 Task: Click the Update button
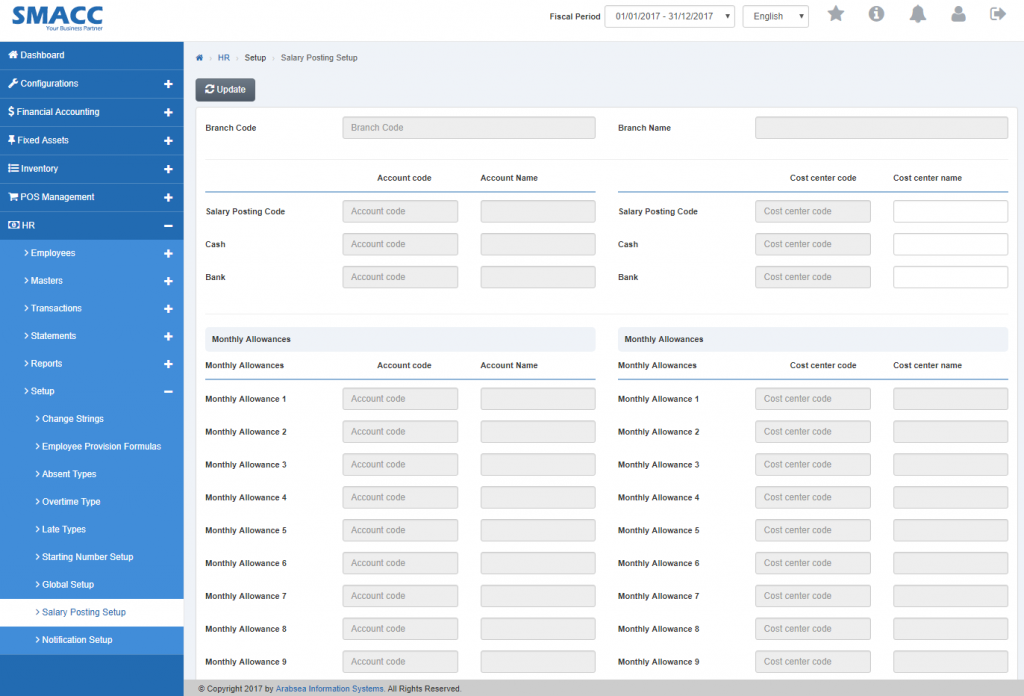[224, 89]
